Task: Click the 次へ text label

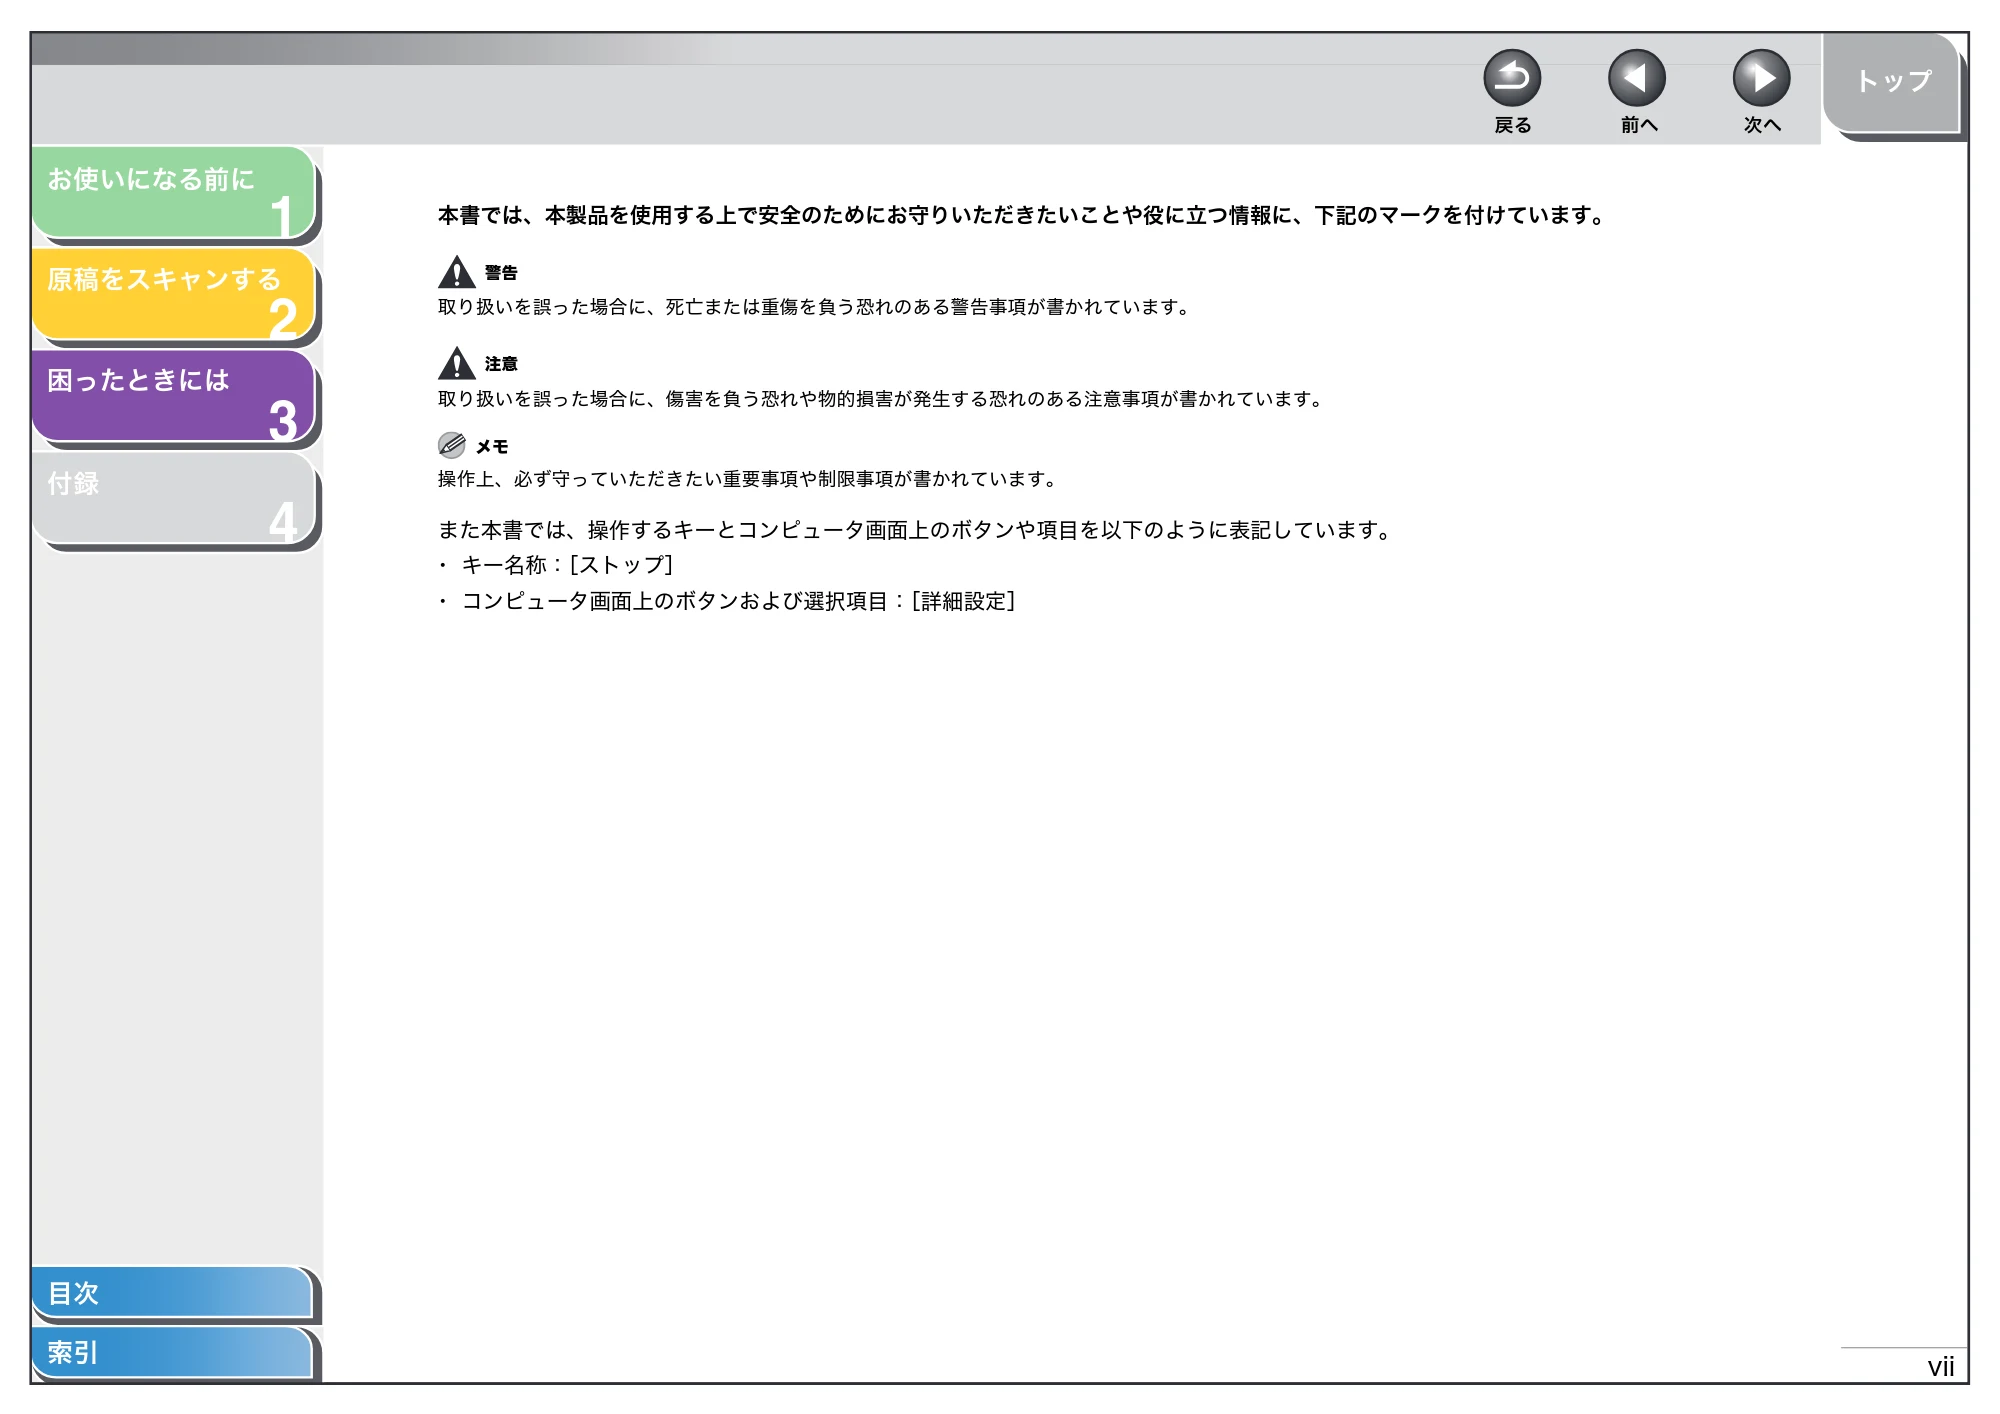Action: pos(1762,125)
